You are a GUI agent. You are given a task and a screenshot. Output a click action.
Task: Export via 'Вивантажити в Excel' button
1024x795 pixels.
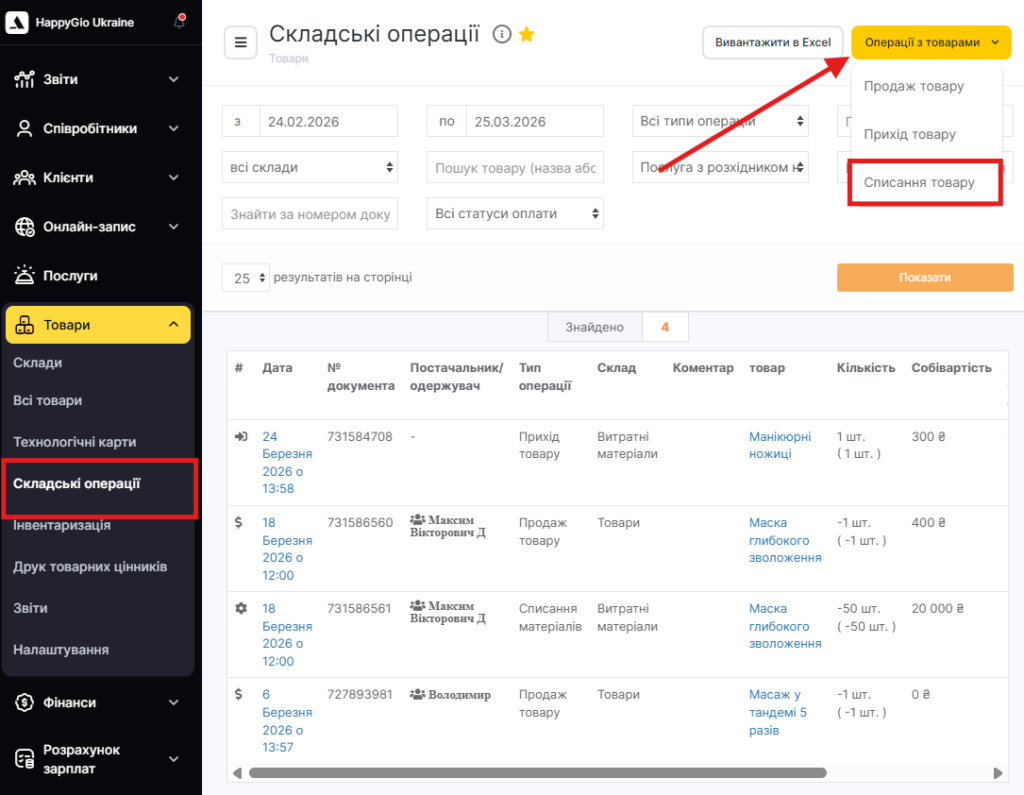773,43
